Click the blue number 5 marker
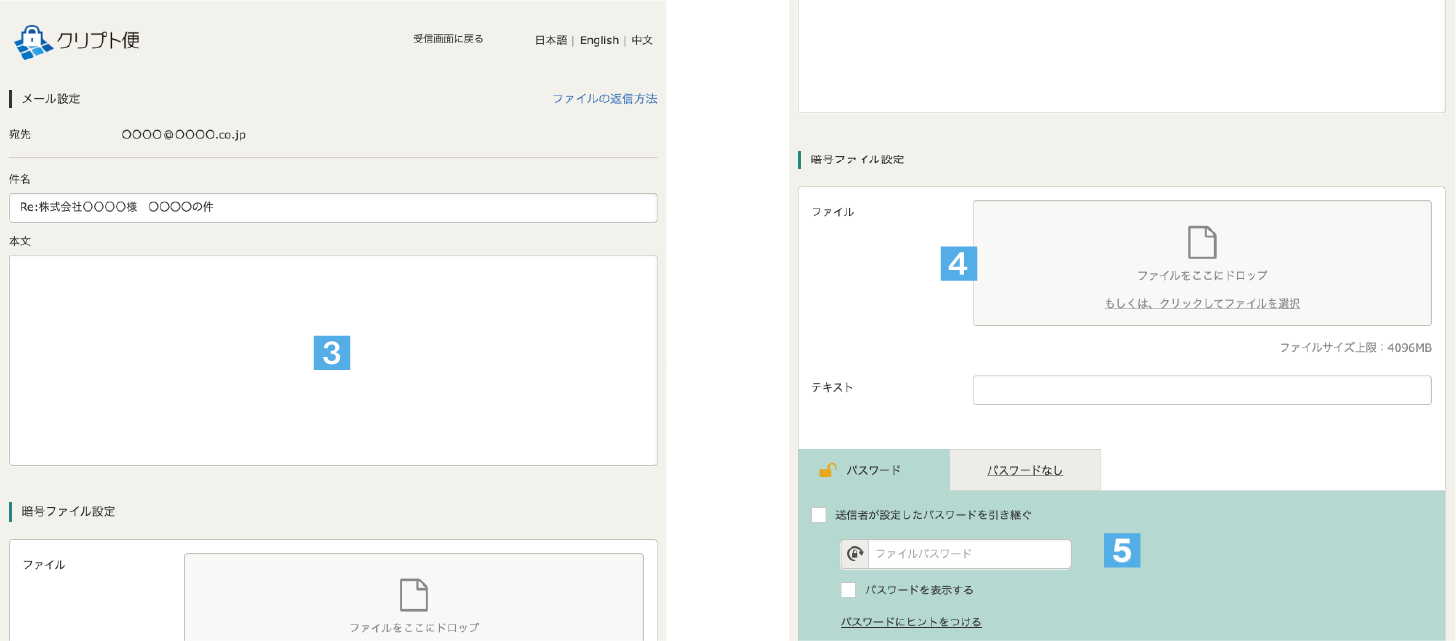 [x=1122, y=550]
